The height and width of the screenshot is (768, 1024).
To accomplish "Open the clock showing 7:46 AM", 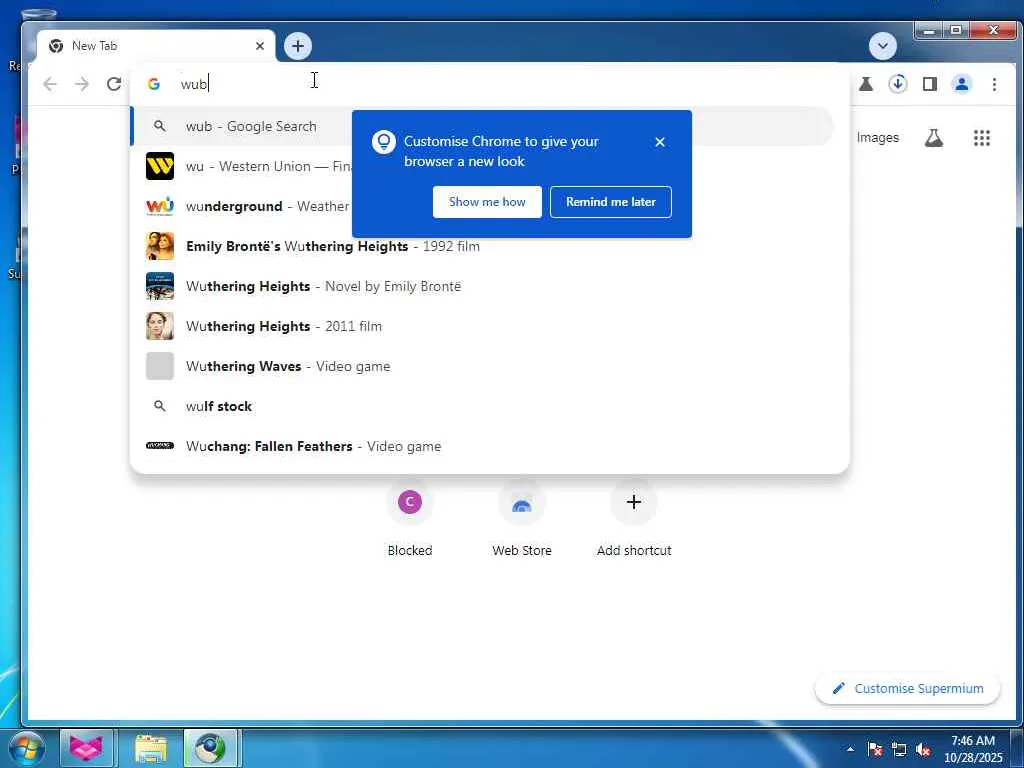I will click(973, 748).
